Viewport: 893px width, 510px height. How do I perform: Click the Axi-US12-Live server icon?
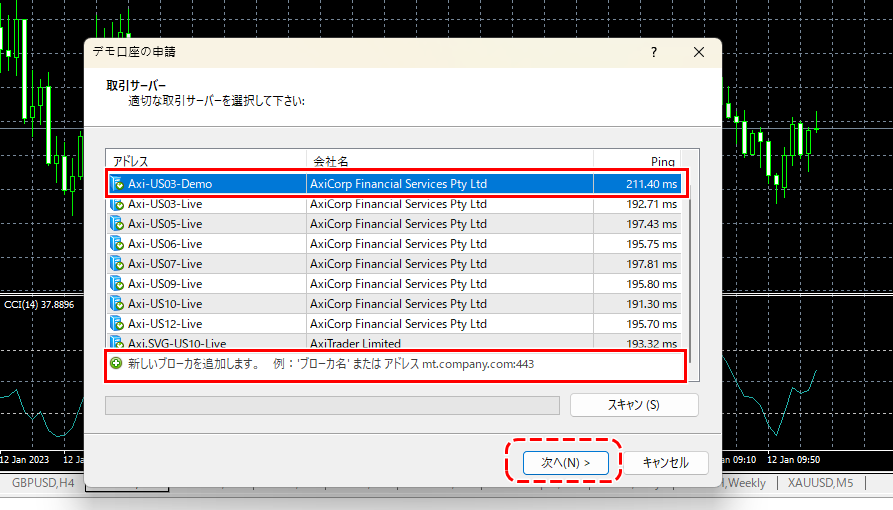point(117,324)
